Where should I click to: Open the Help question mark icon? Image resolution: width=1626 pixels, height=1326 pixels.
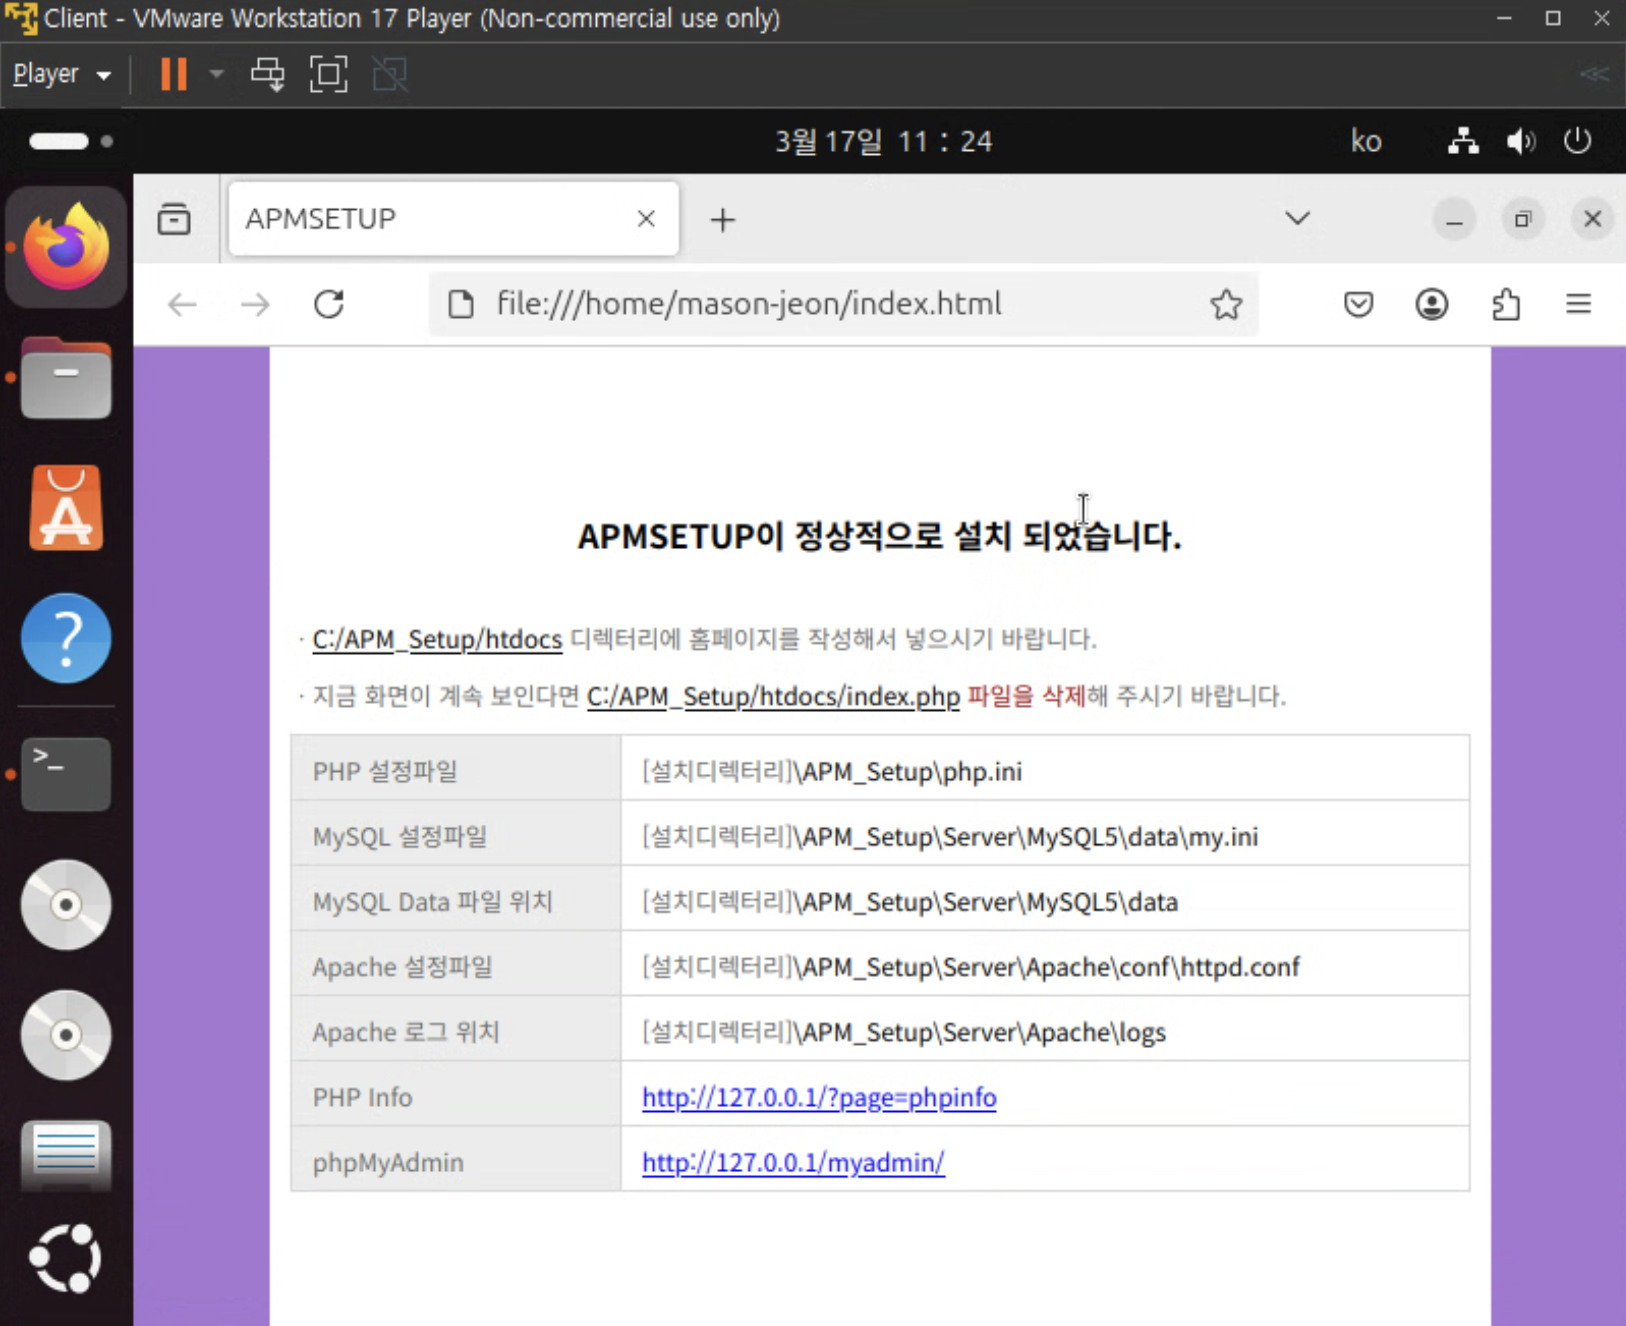coord(66,638)
